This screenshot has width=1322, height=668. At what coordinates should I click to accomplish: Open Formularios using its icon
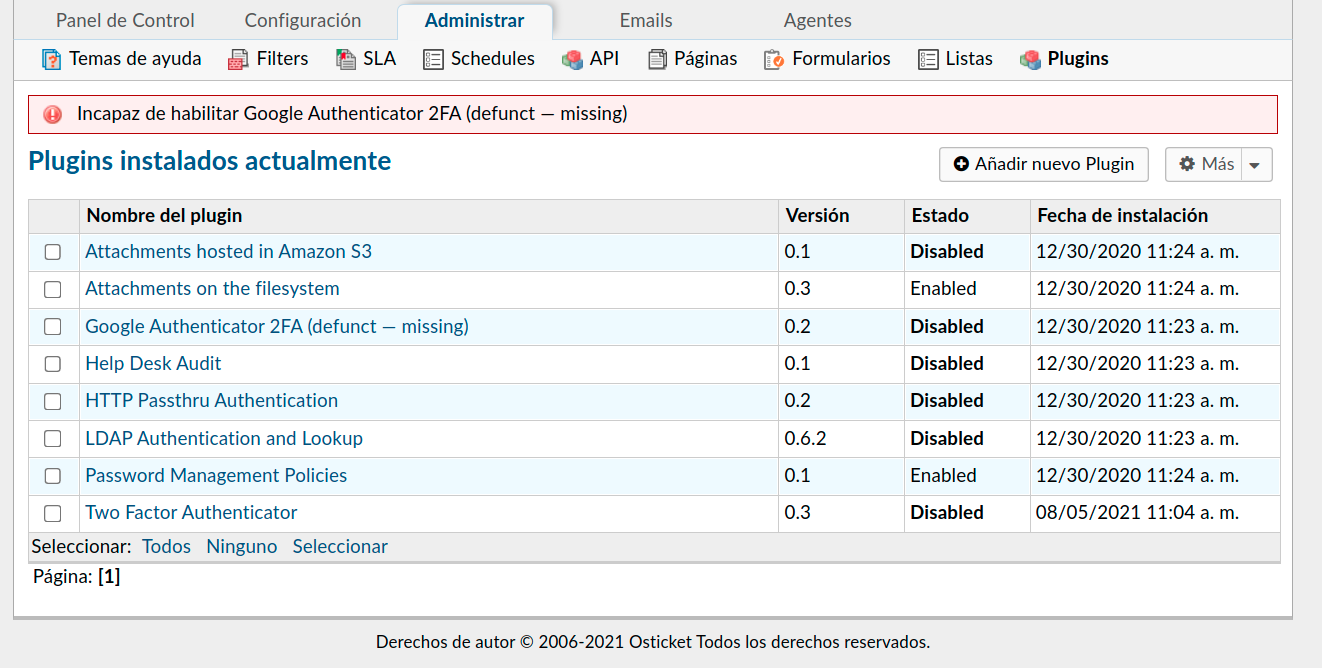click(774, 60)
